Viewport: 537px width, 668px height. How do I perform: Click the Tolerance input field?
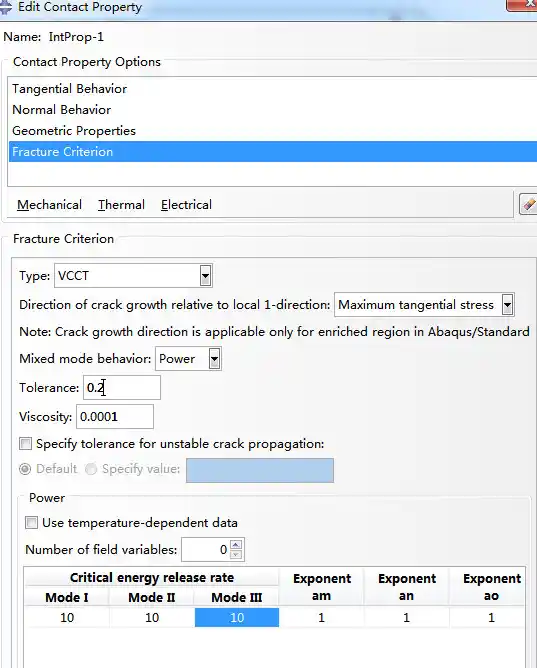click(122, 388)
